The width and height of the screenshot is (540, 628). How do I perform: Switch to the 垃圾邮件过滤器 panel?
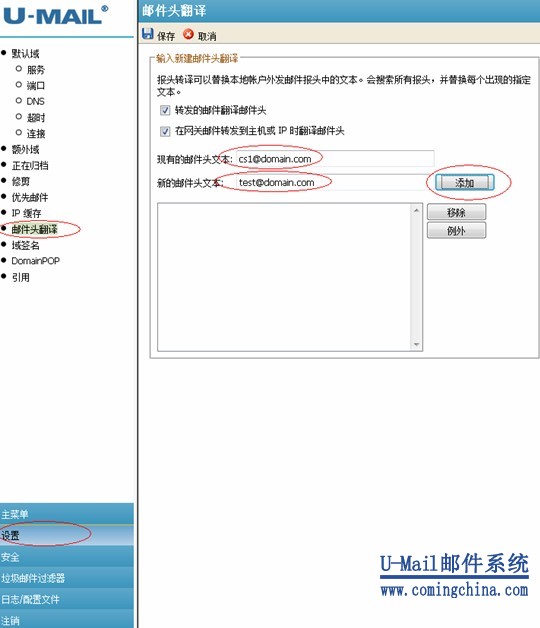point(67,578)
